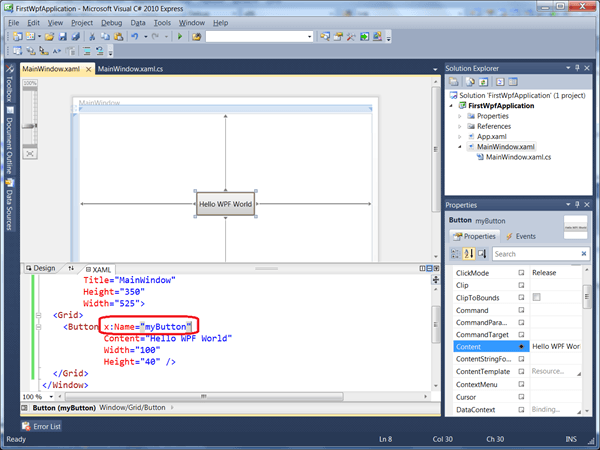Click the New Project toolbar icon
The height and width of the screenshot is (450, 600).
click(17, 36)
